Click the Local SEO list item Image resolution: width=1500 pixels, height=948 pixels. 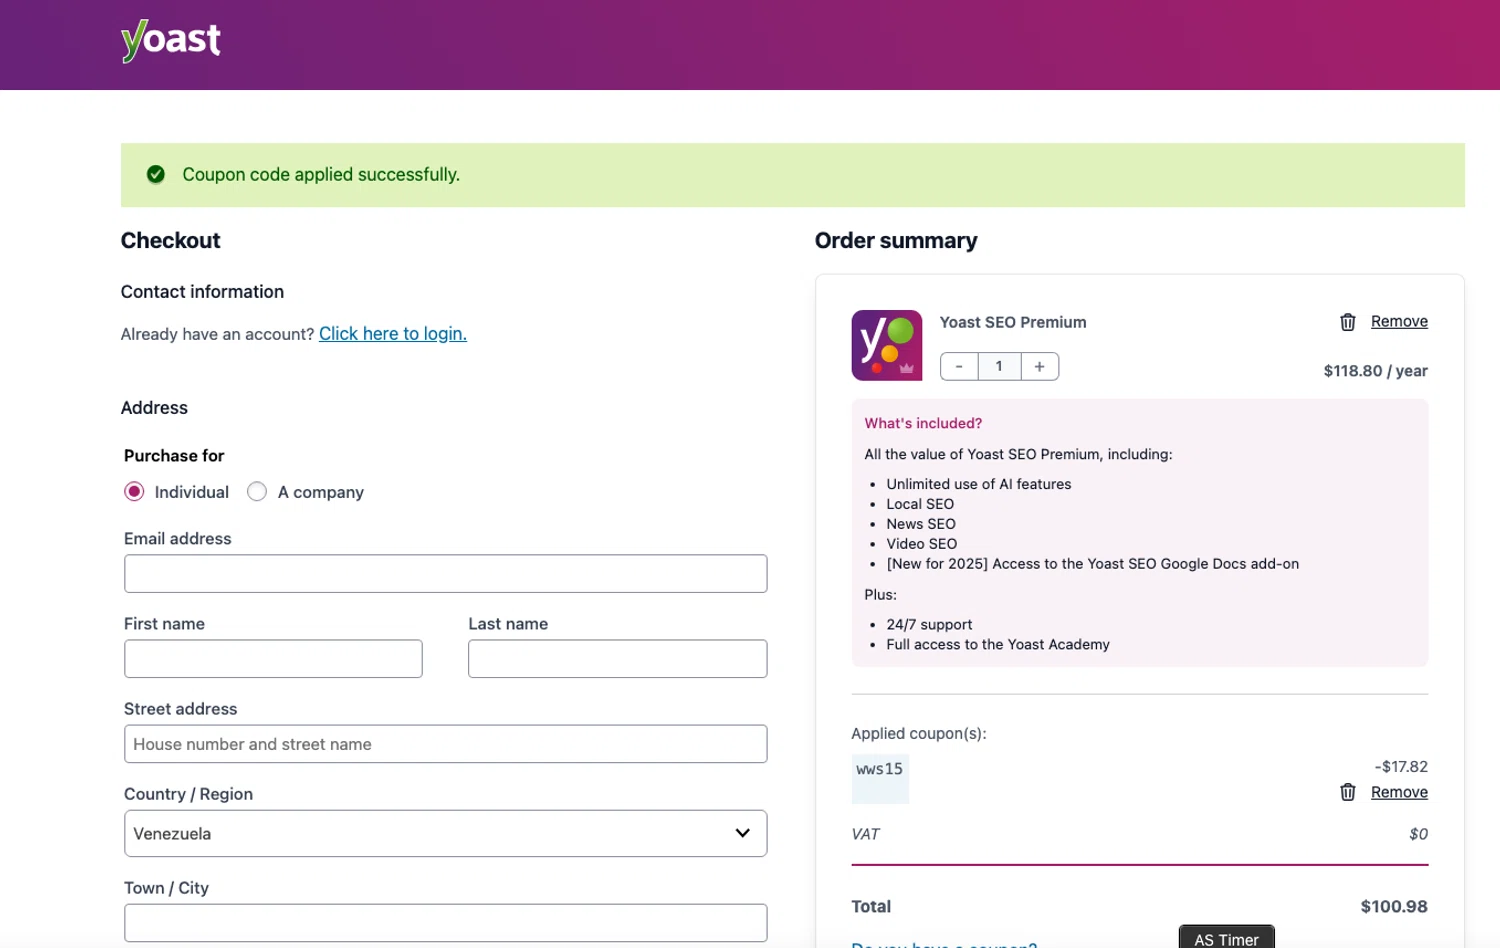[920, 504]
